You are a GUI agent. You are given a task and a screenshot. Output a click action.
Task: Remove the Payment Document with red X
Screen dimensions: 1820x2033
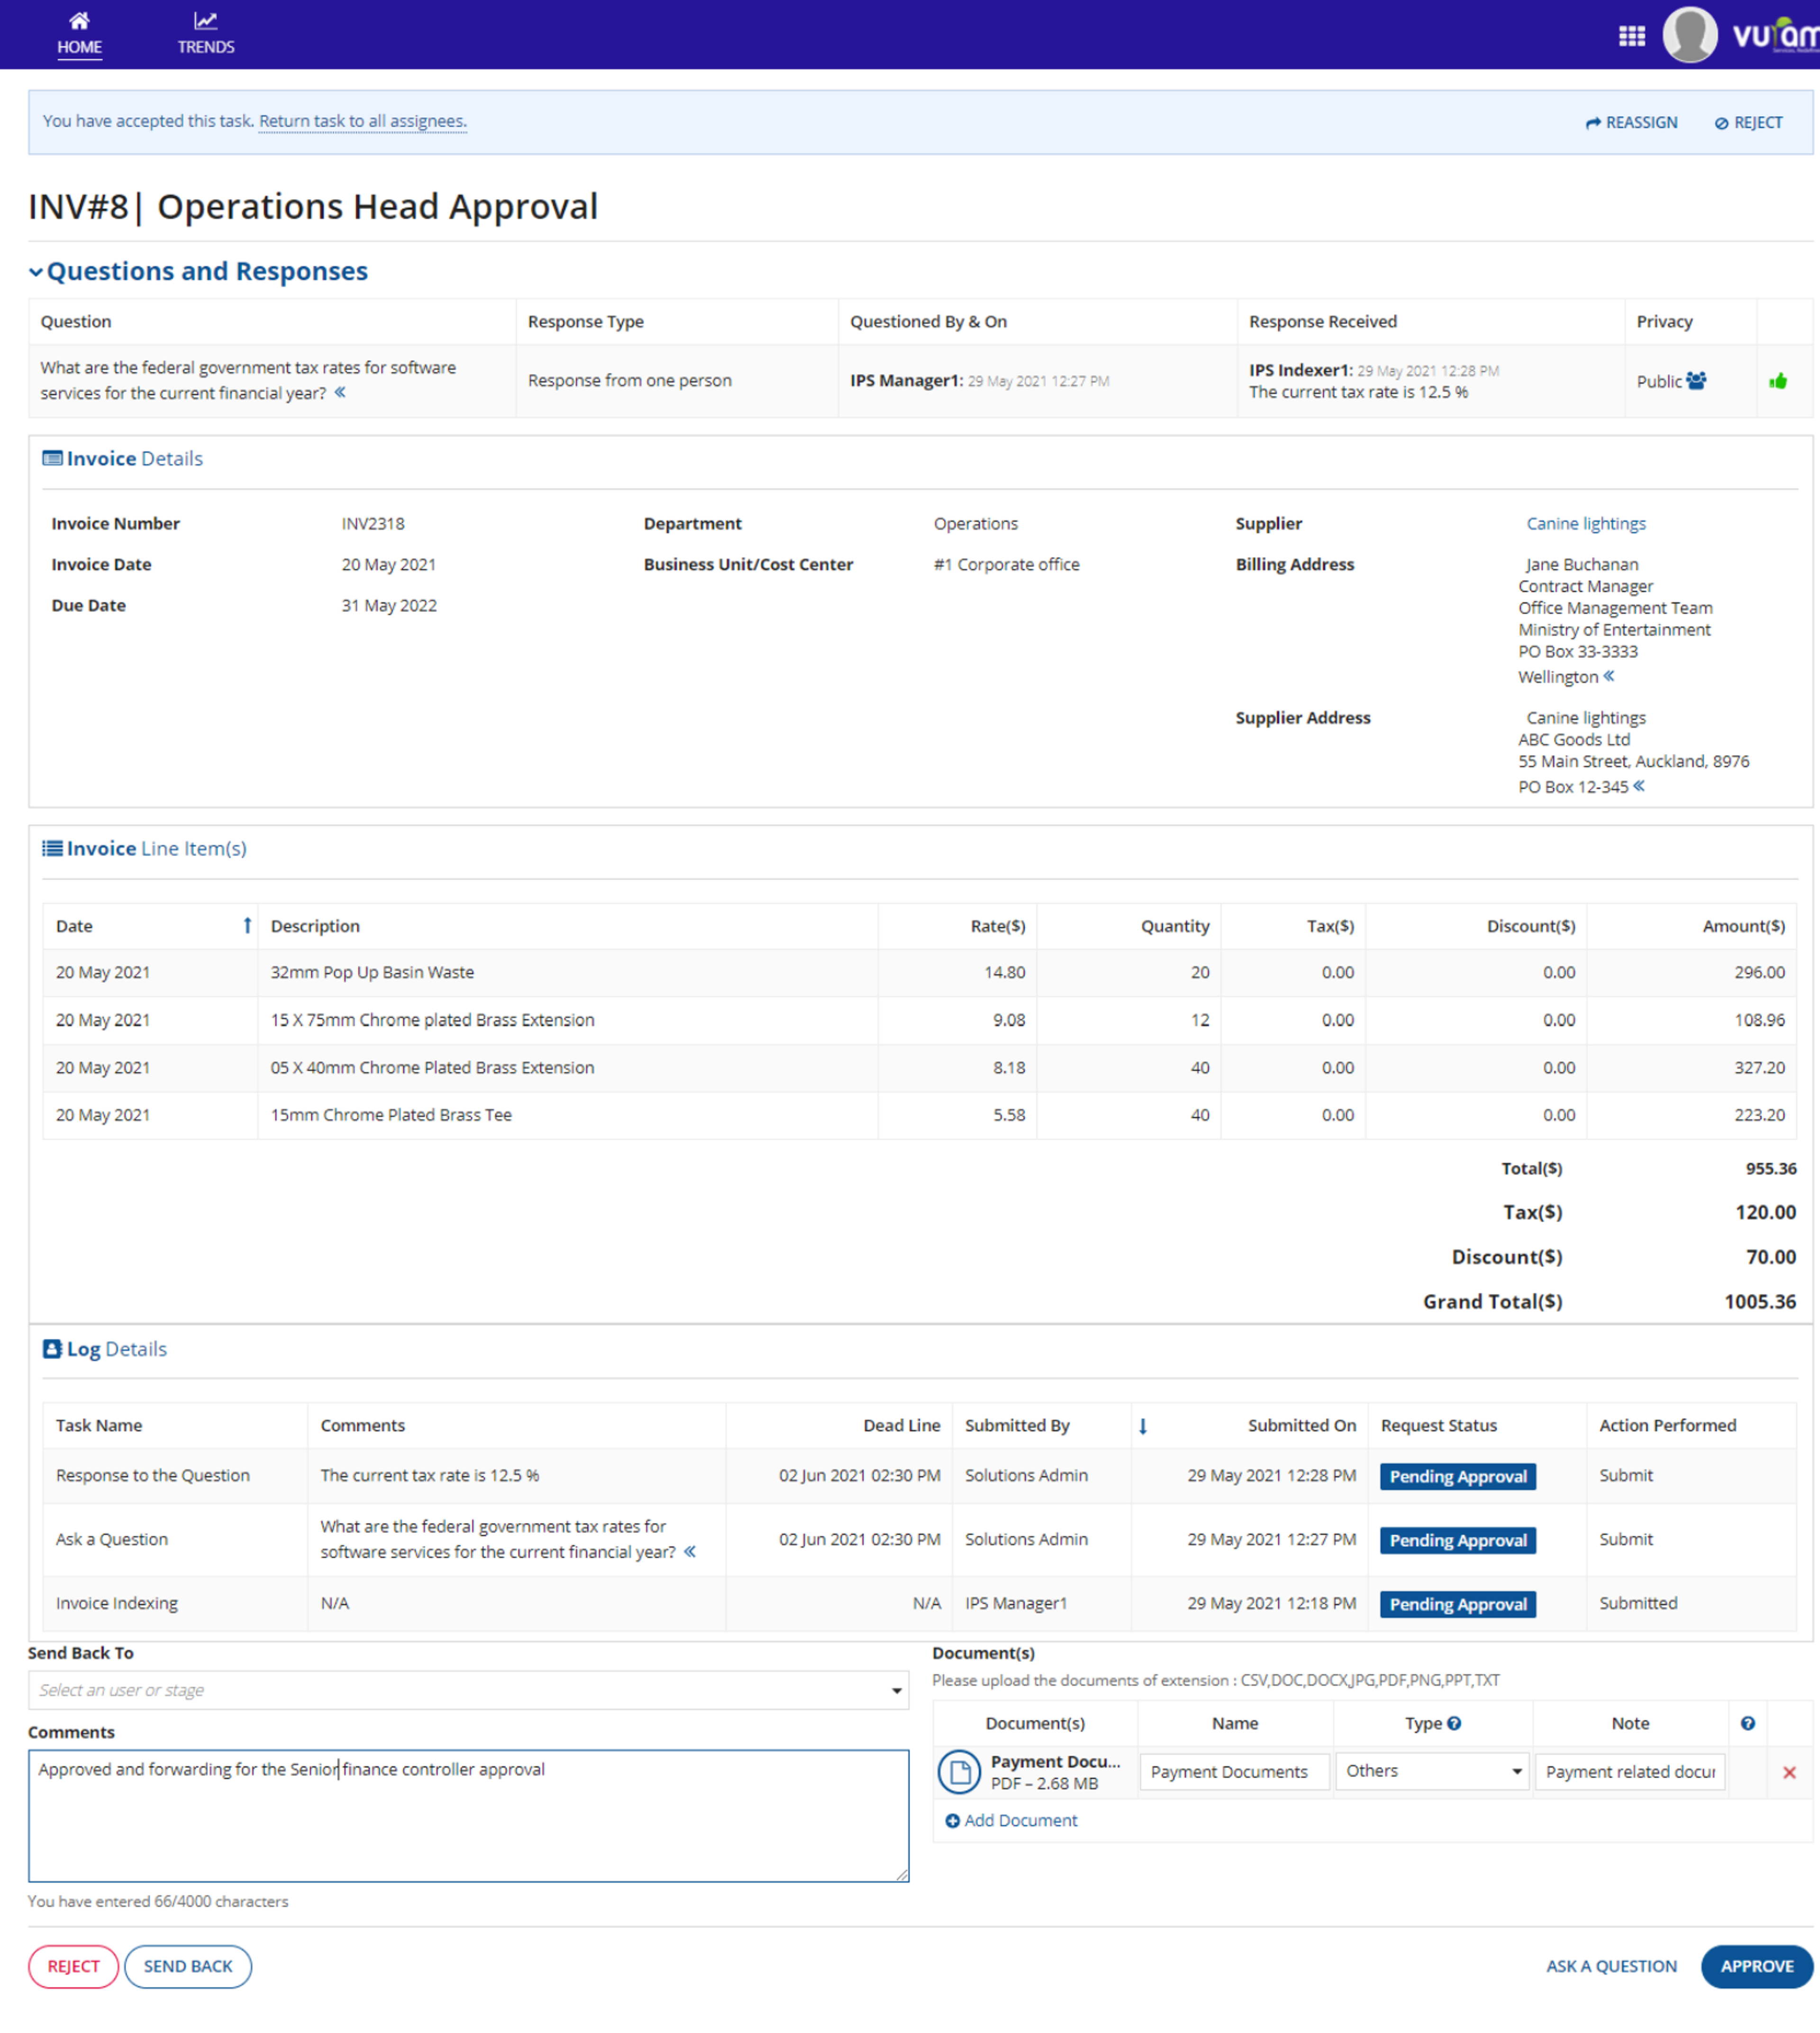pos(1789,1772)
